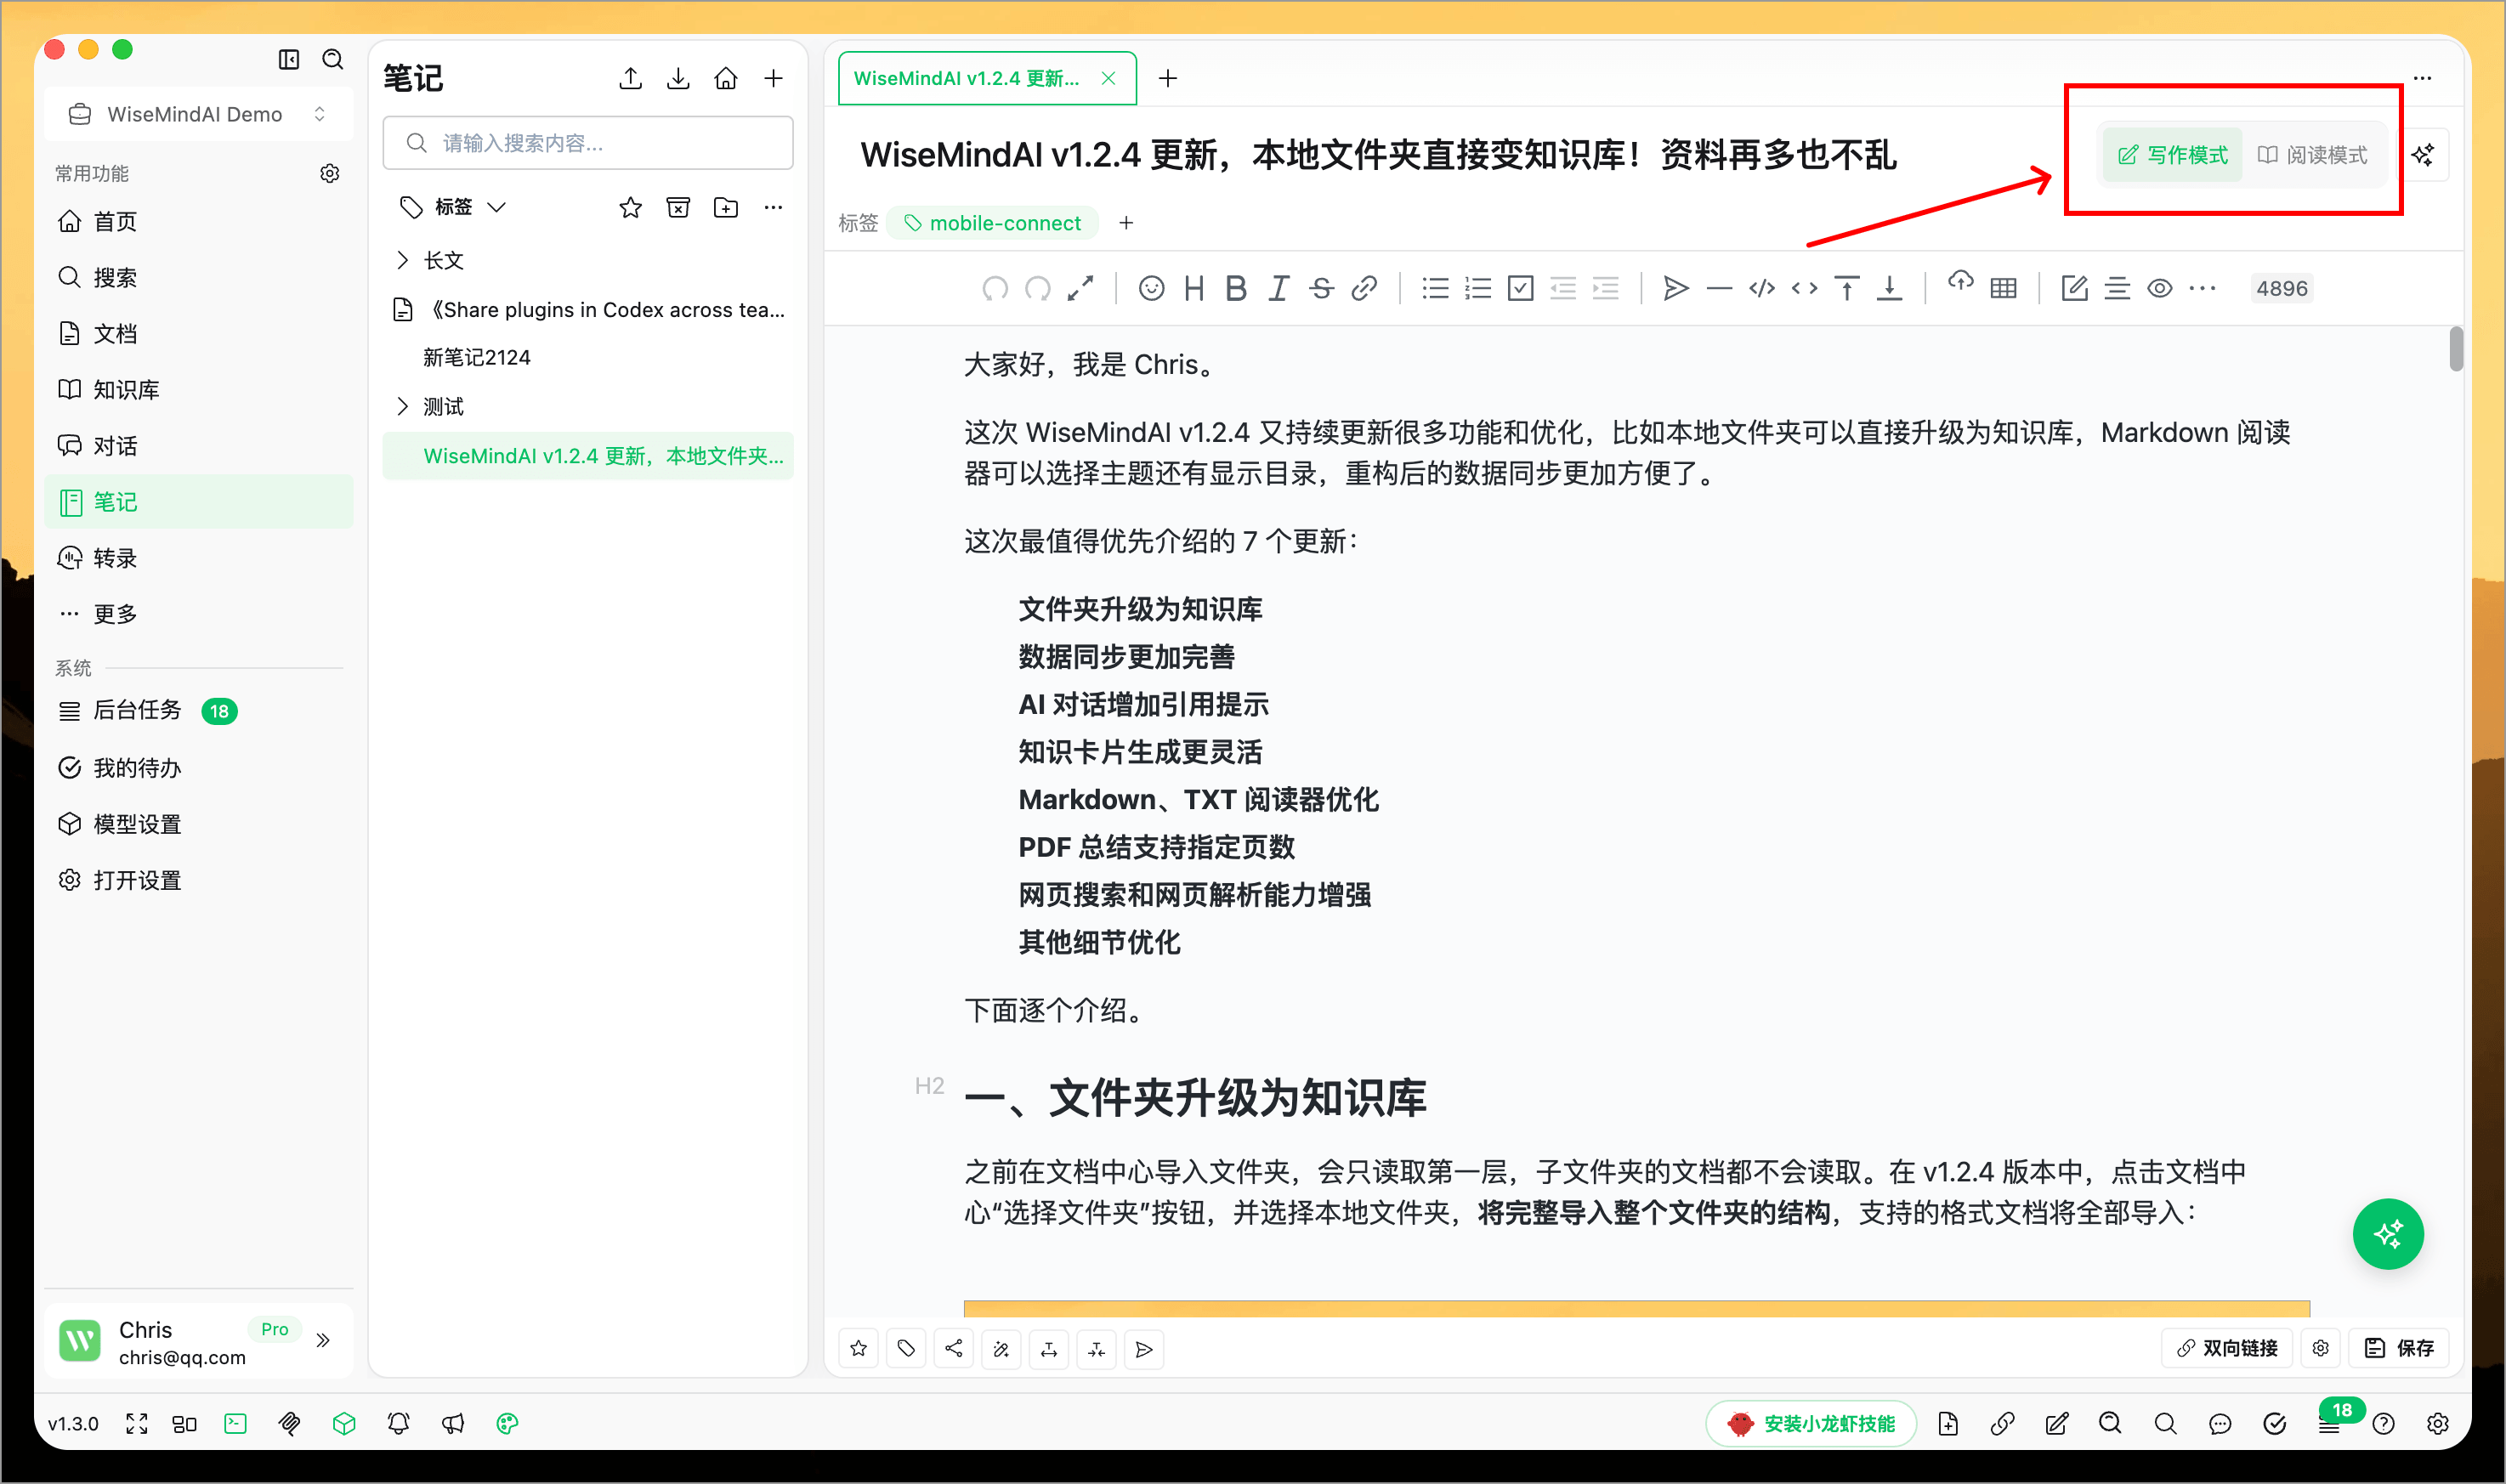Insert link from editor toolbar
The width and height of the screenshot is (2506, 1484).
pos(1364,289)
